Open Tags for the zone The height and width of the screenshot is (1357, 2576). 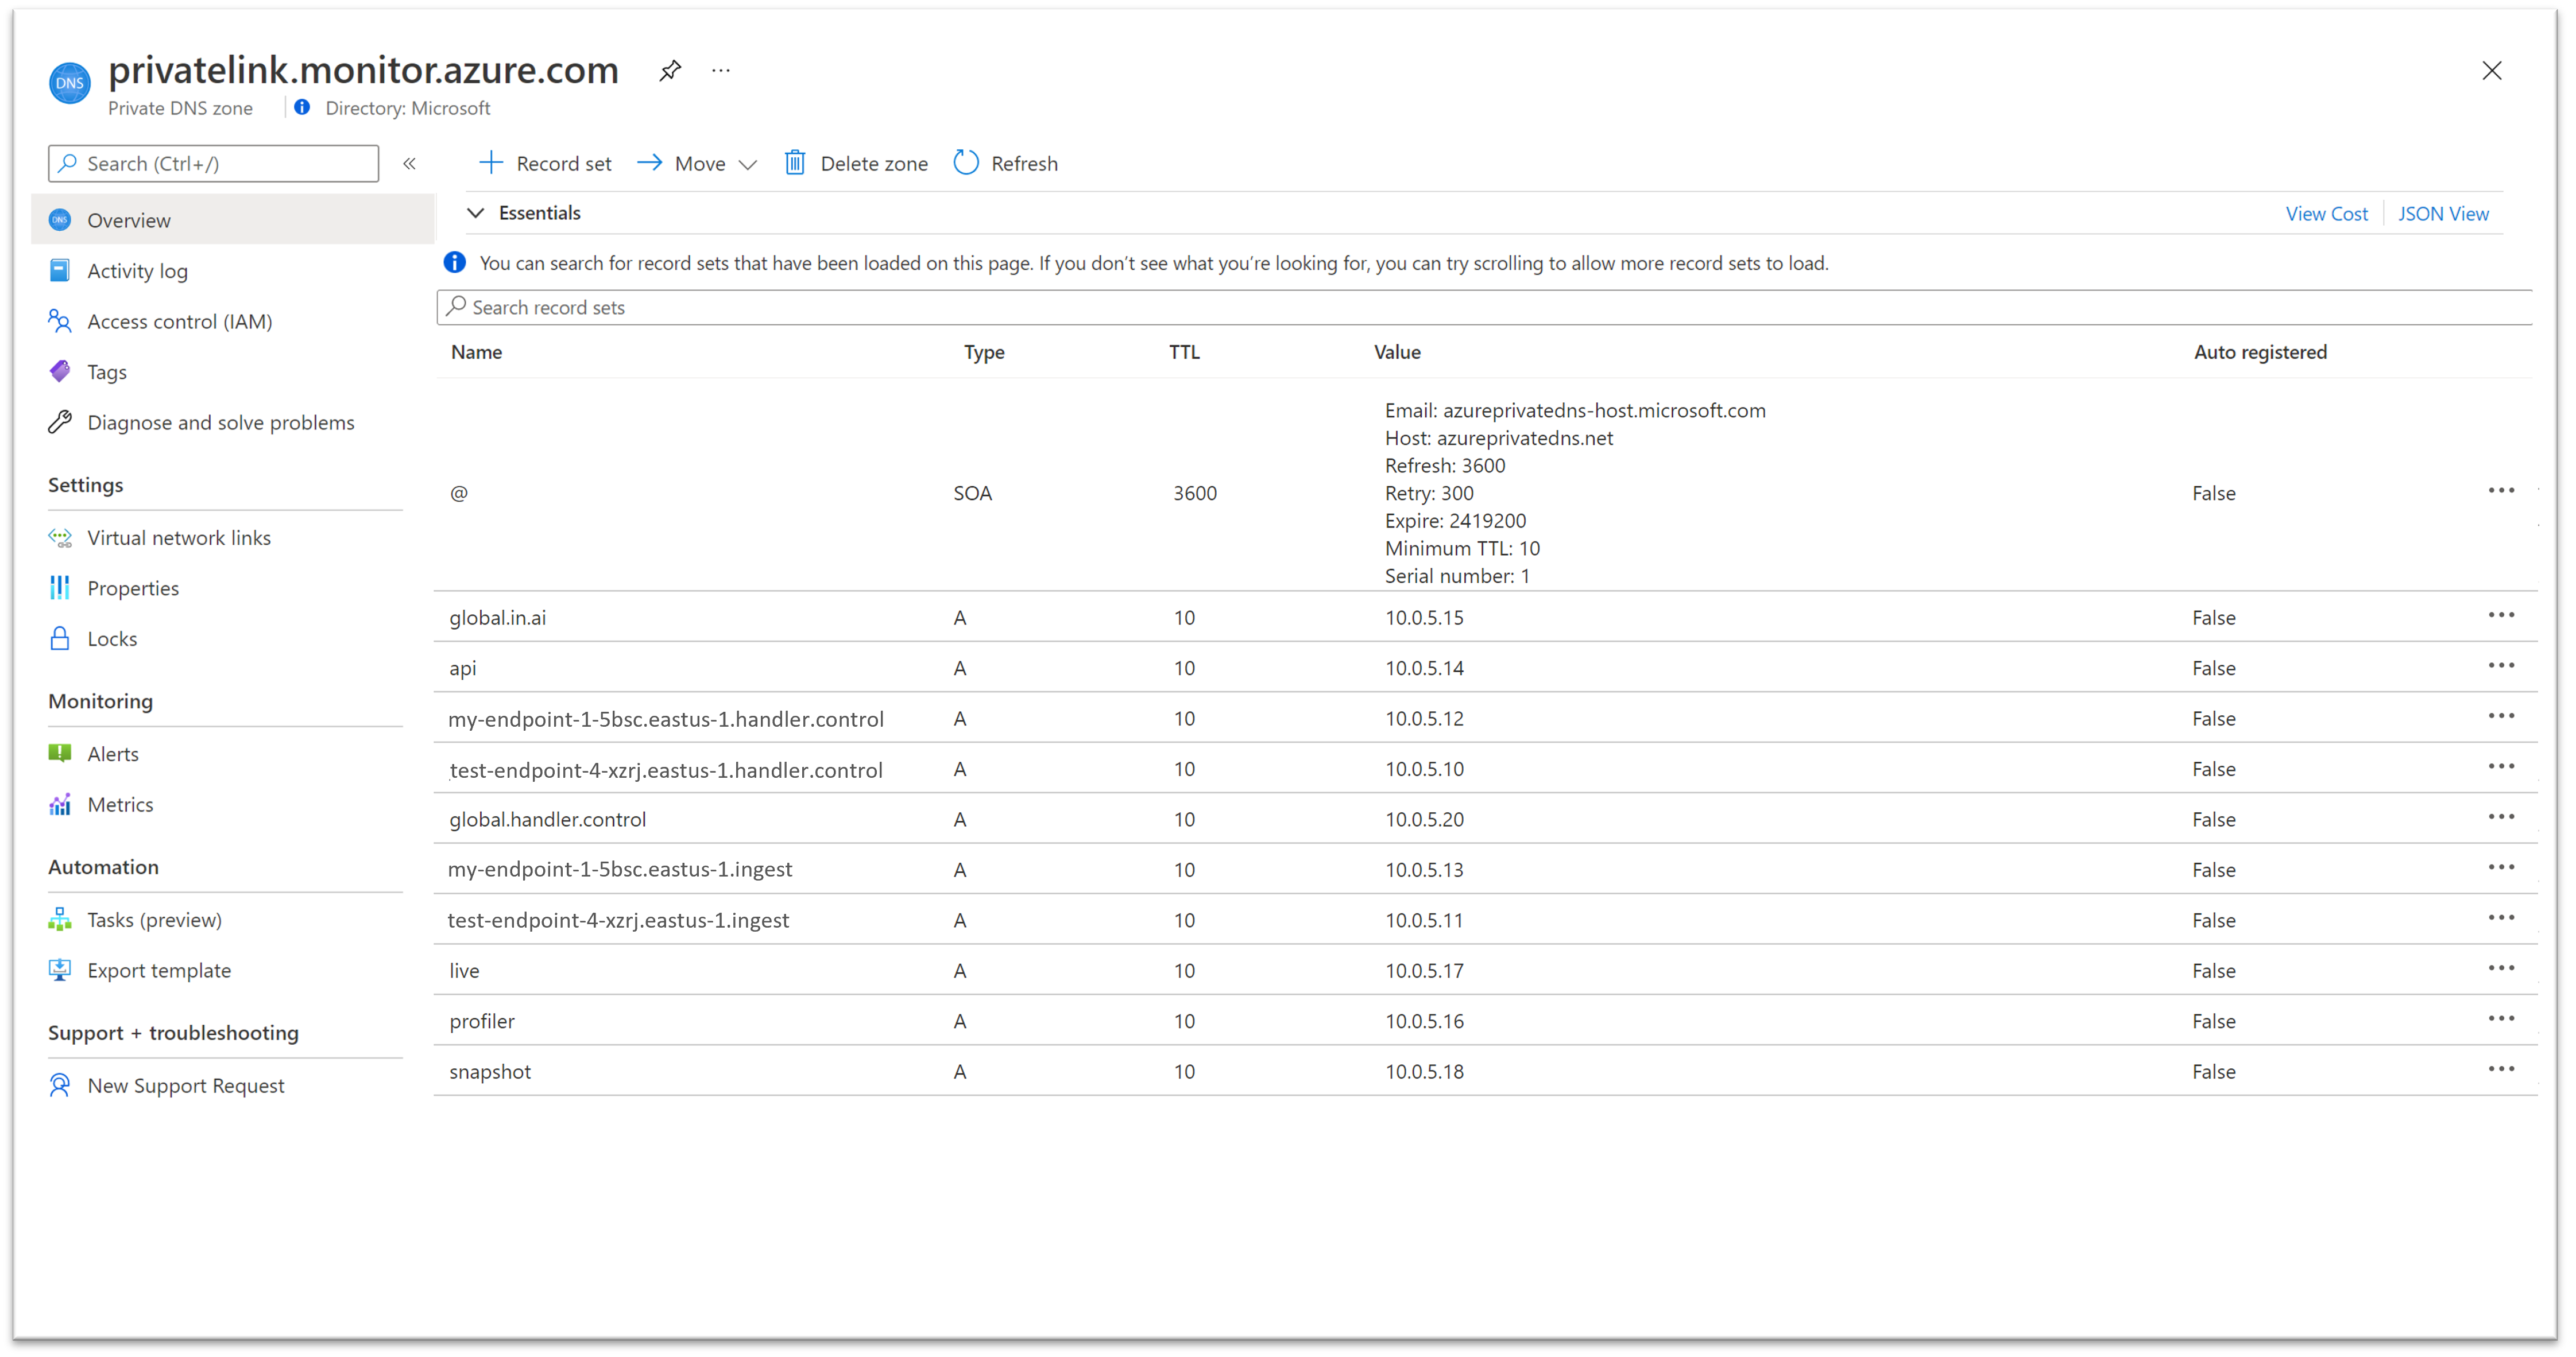(x=106, y=371)
